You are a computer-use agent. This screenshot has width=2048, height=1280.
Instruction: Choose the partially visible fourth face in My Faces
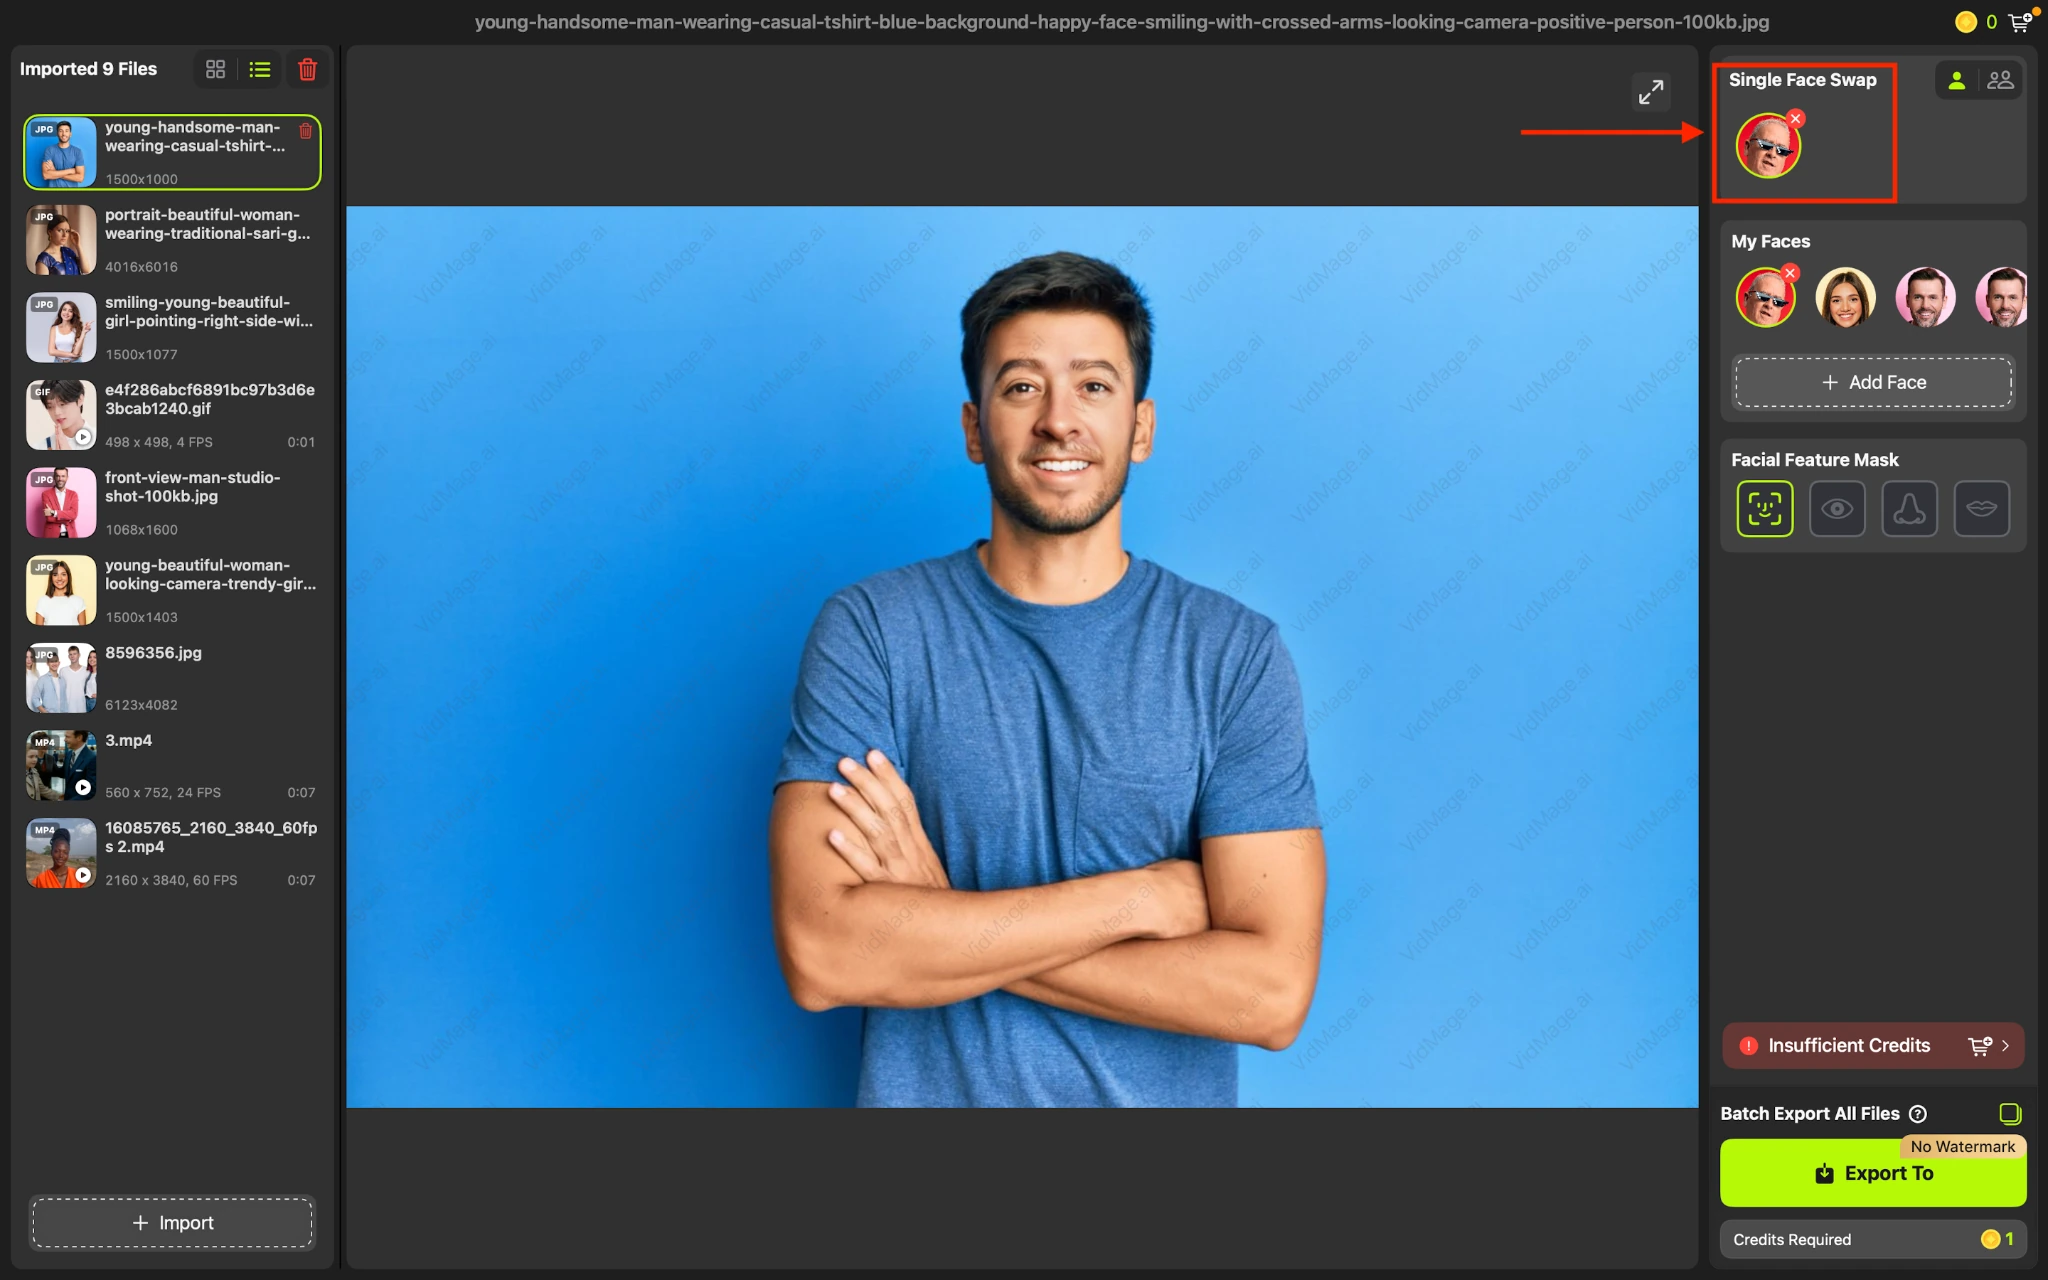2001,298
